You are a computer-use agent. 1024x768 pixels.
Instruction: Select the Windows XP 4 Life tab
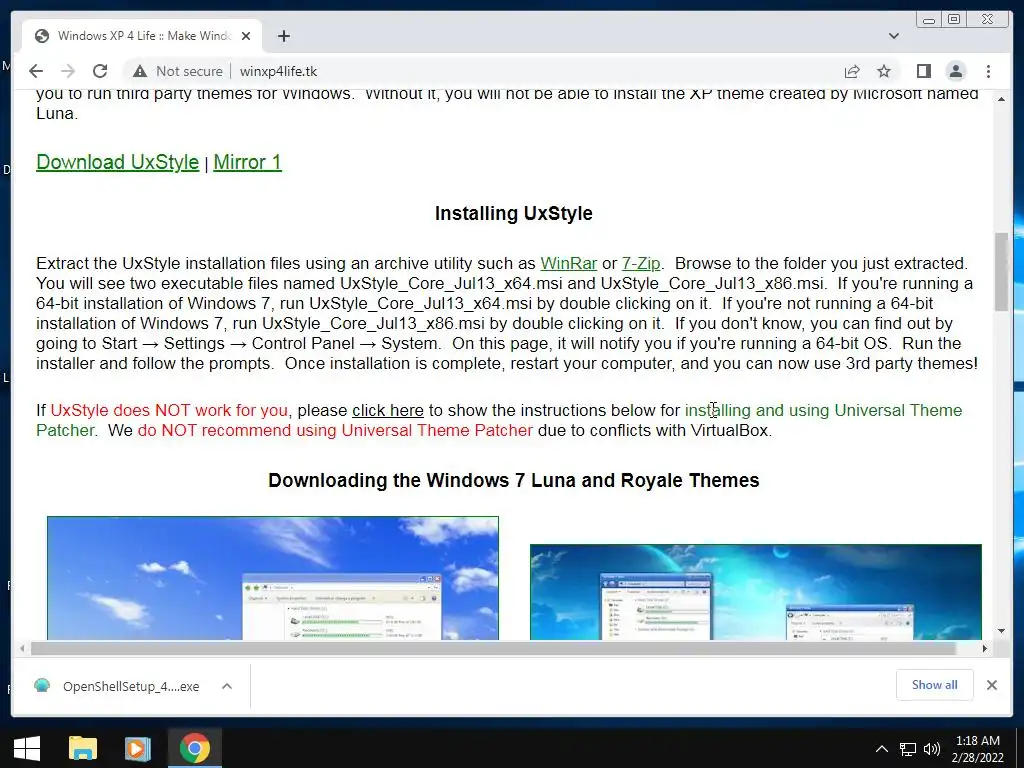(x=142, y=36)
